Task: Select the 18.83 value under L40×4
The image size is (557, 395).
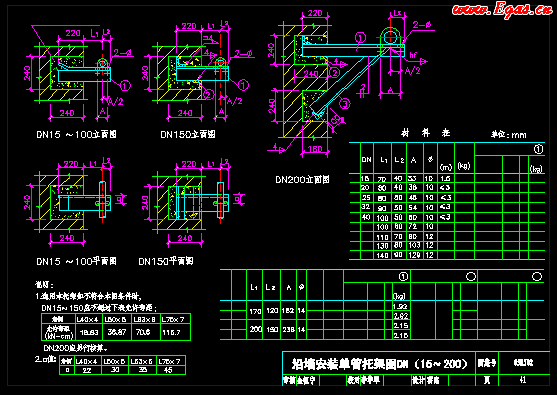Action: tap(88, 333)
